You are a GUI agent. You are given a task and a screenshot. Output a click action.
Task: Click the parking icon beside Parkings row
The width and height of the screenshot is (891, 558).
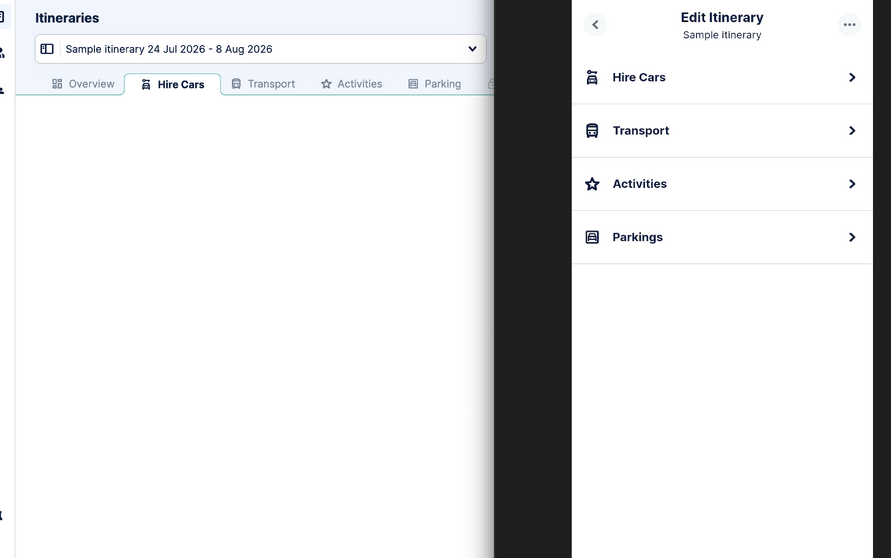tap(592, 237)
